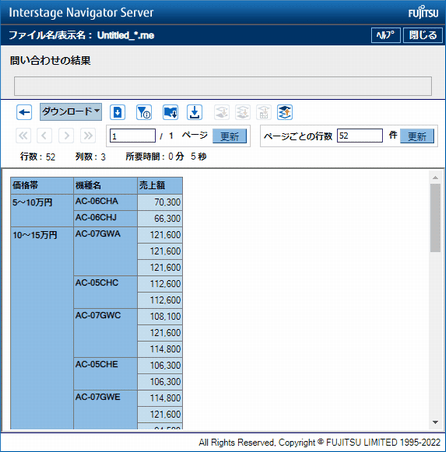Image resolution: width=446 pixels, height=452 pixels.
Task: Select the AC-07GWA model cell
Action: click(105, 251)
